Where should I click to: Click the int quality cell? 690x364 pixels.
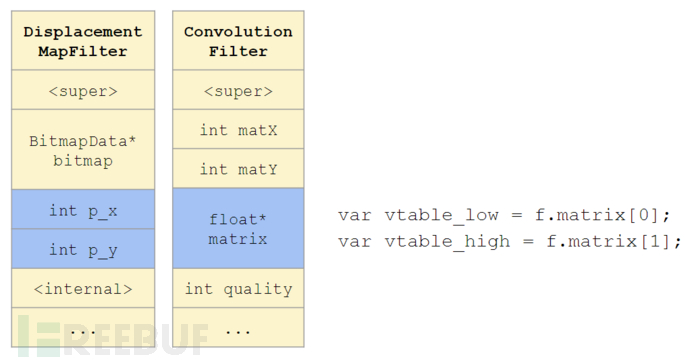[x=238, y=288]
